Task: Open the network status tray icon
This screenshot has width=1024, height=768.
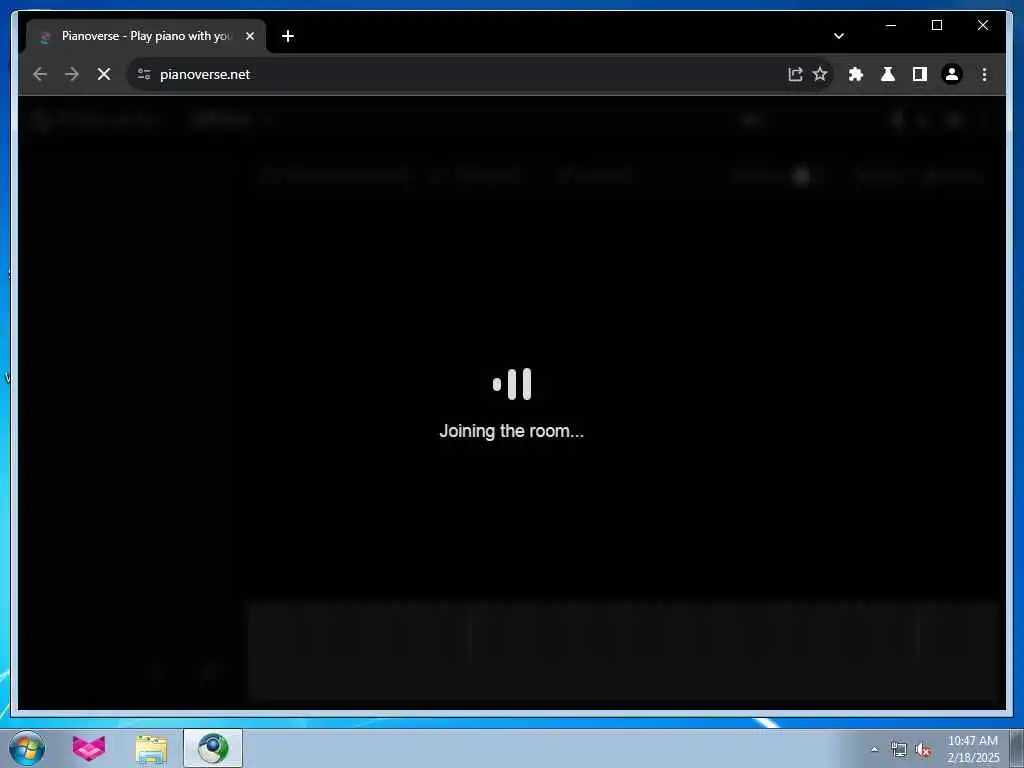Action: (899, 750)
